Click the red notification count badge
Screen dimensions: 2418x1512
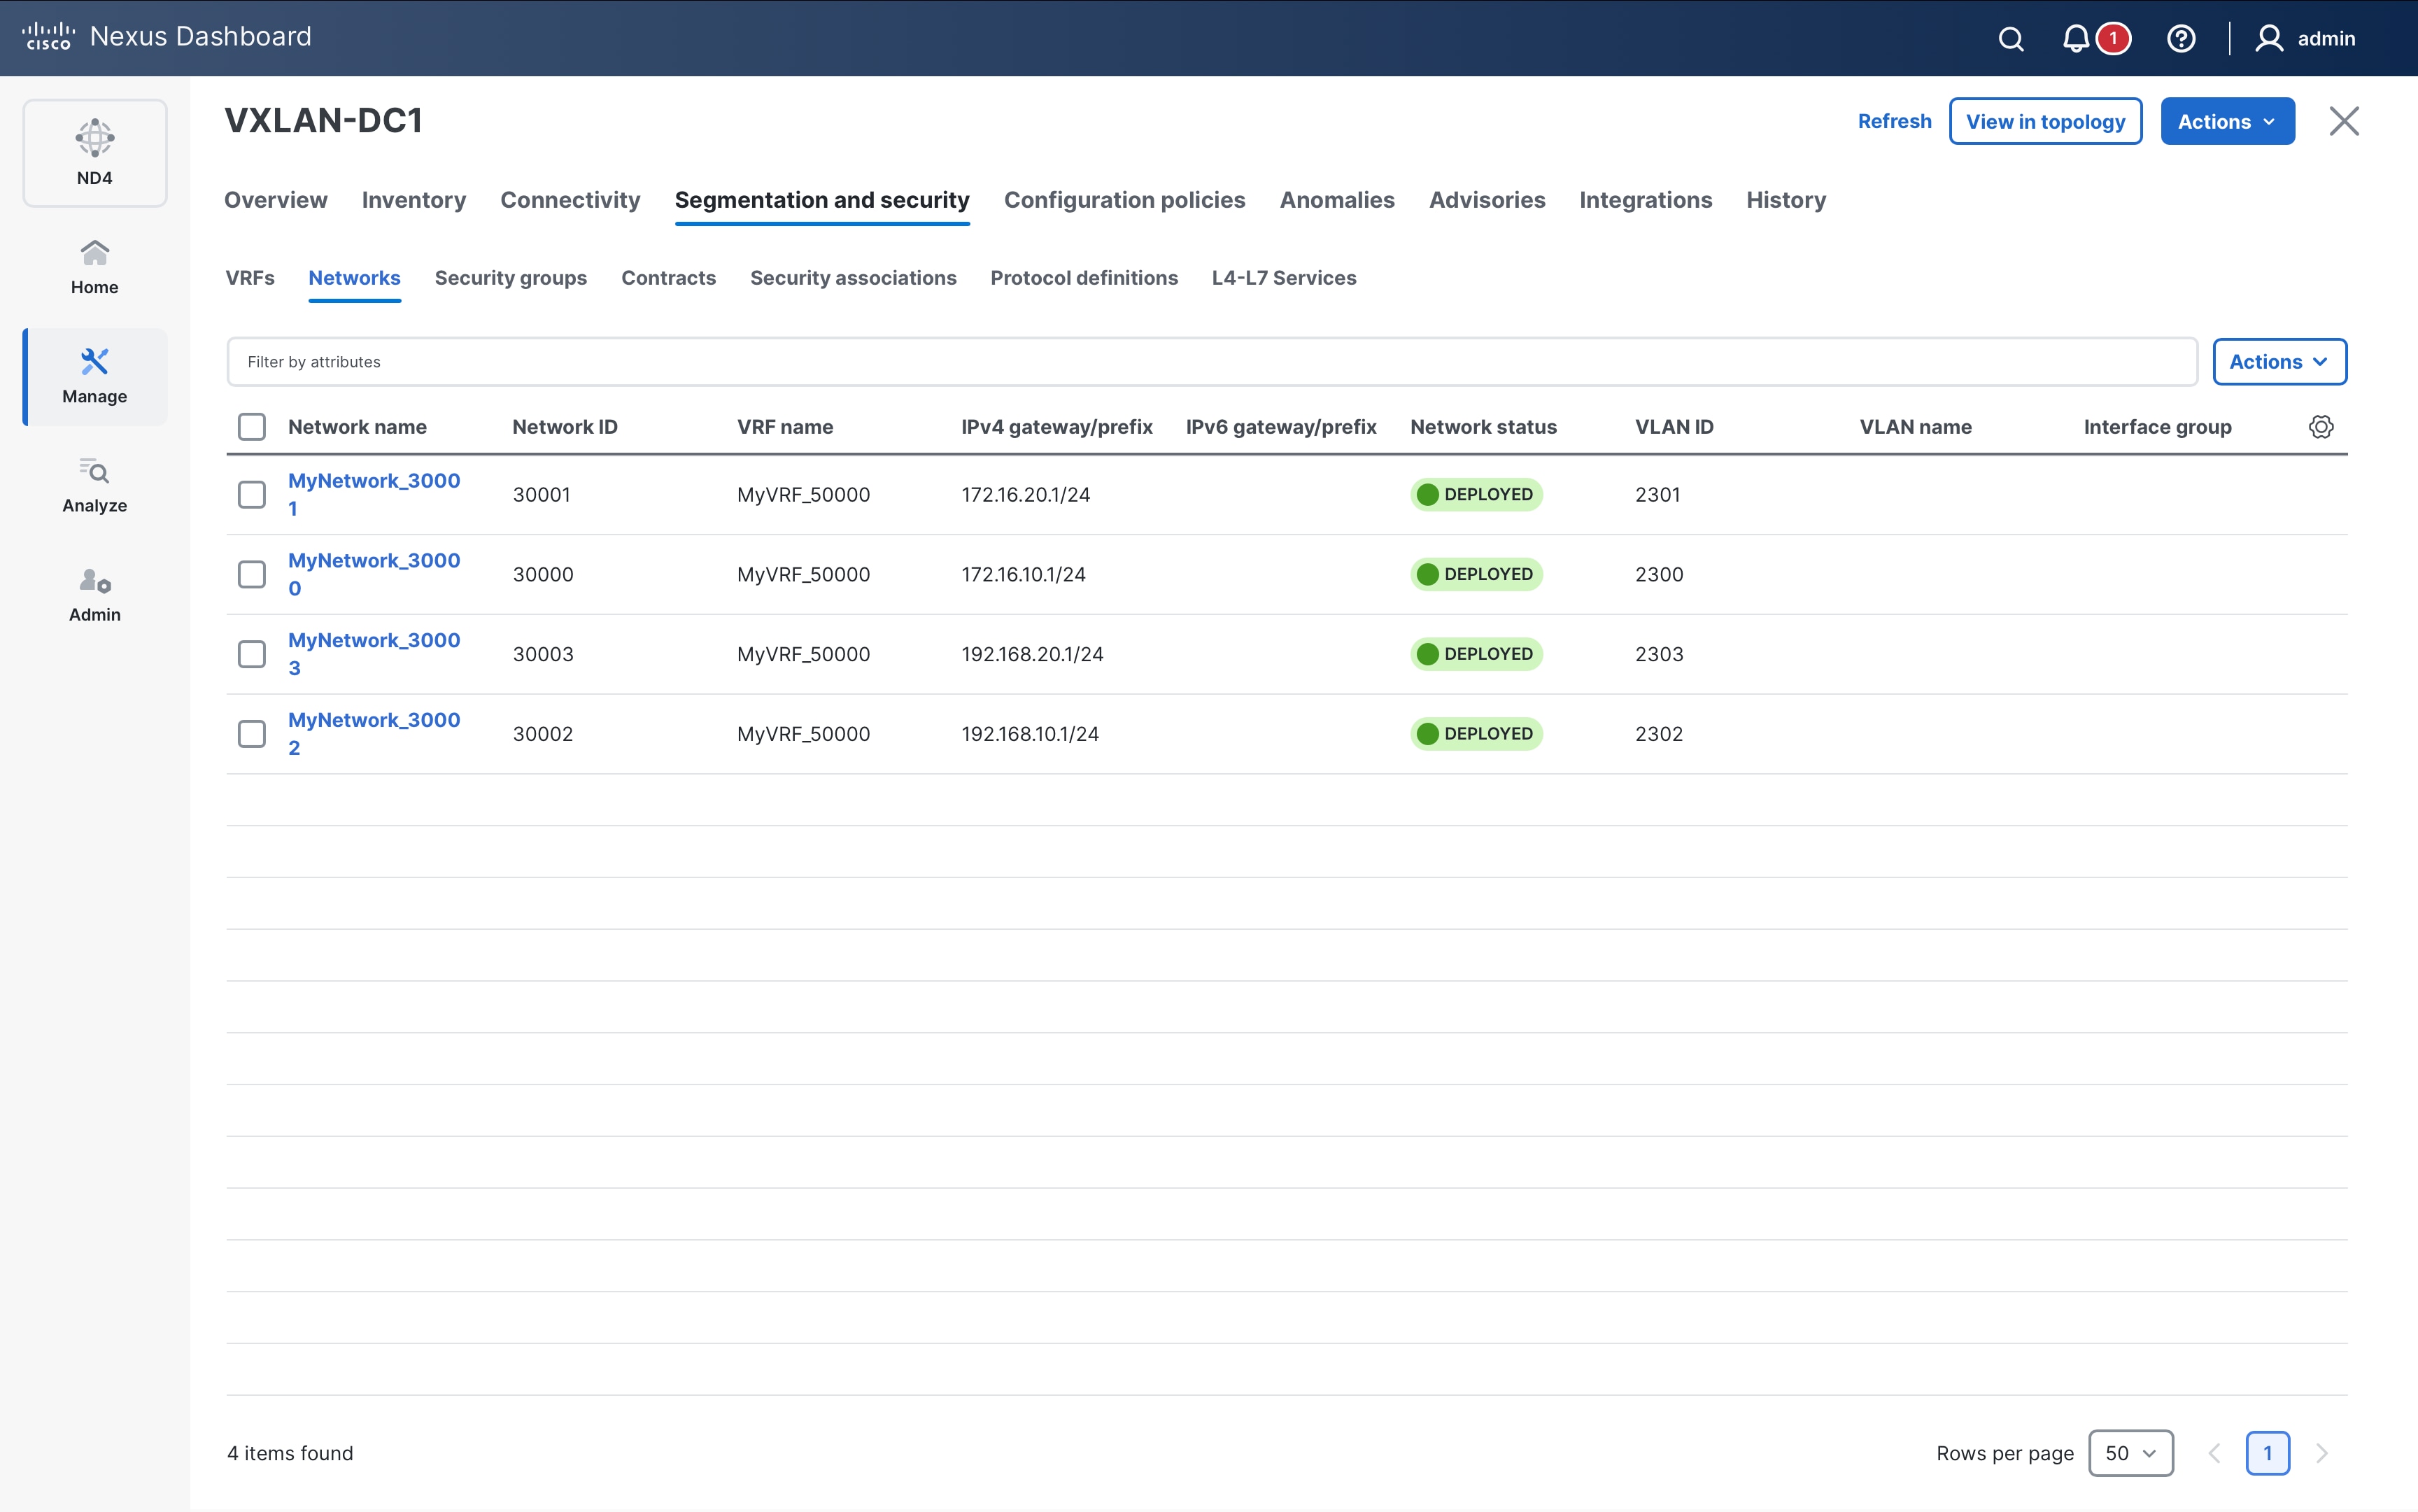[2113, 39]
